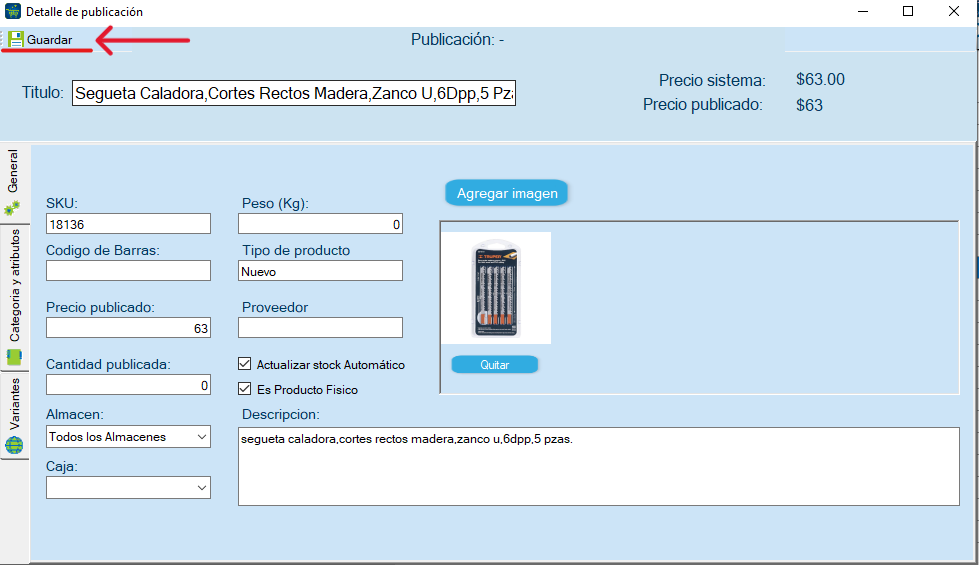
Task: Click the globe icon on Variantes tab
Action: tap(14, 445)
